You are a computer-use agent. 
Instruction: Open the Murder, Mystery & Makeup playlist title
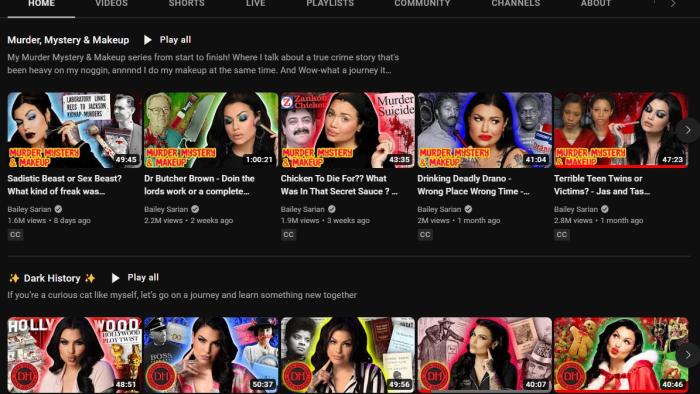68,40
